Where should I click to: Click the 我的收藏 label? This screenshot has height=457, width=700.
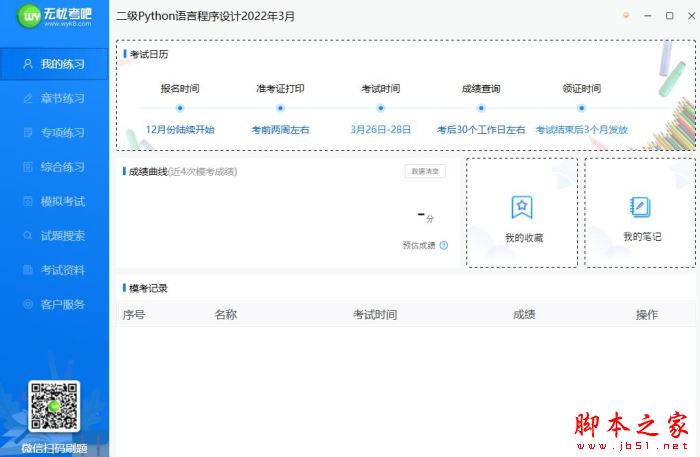pos(524,238)
